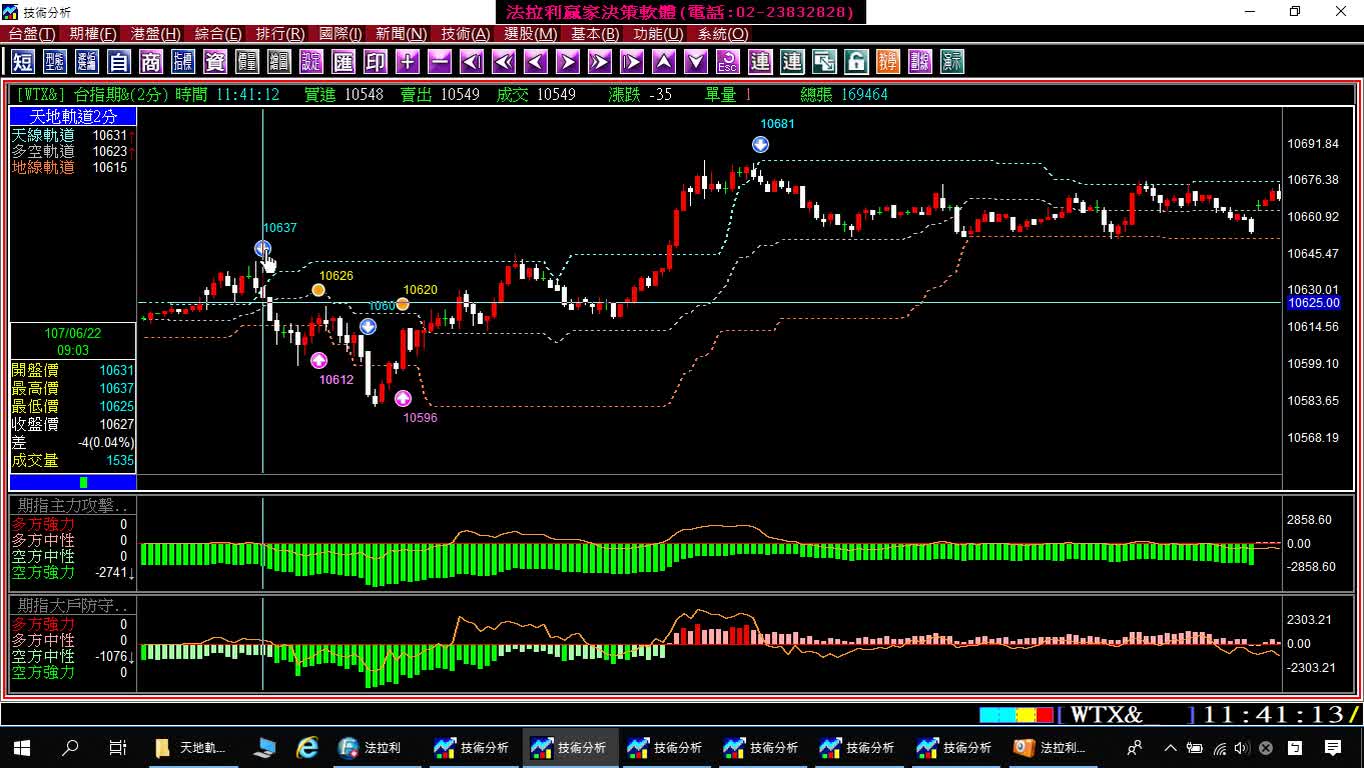Click the 期指主力攻擊 panel header
The image size is (1364, 768).
click(x=73, y=505)
